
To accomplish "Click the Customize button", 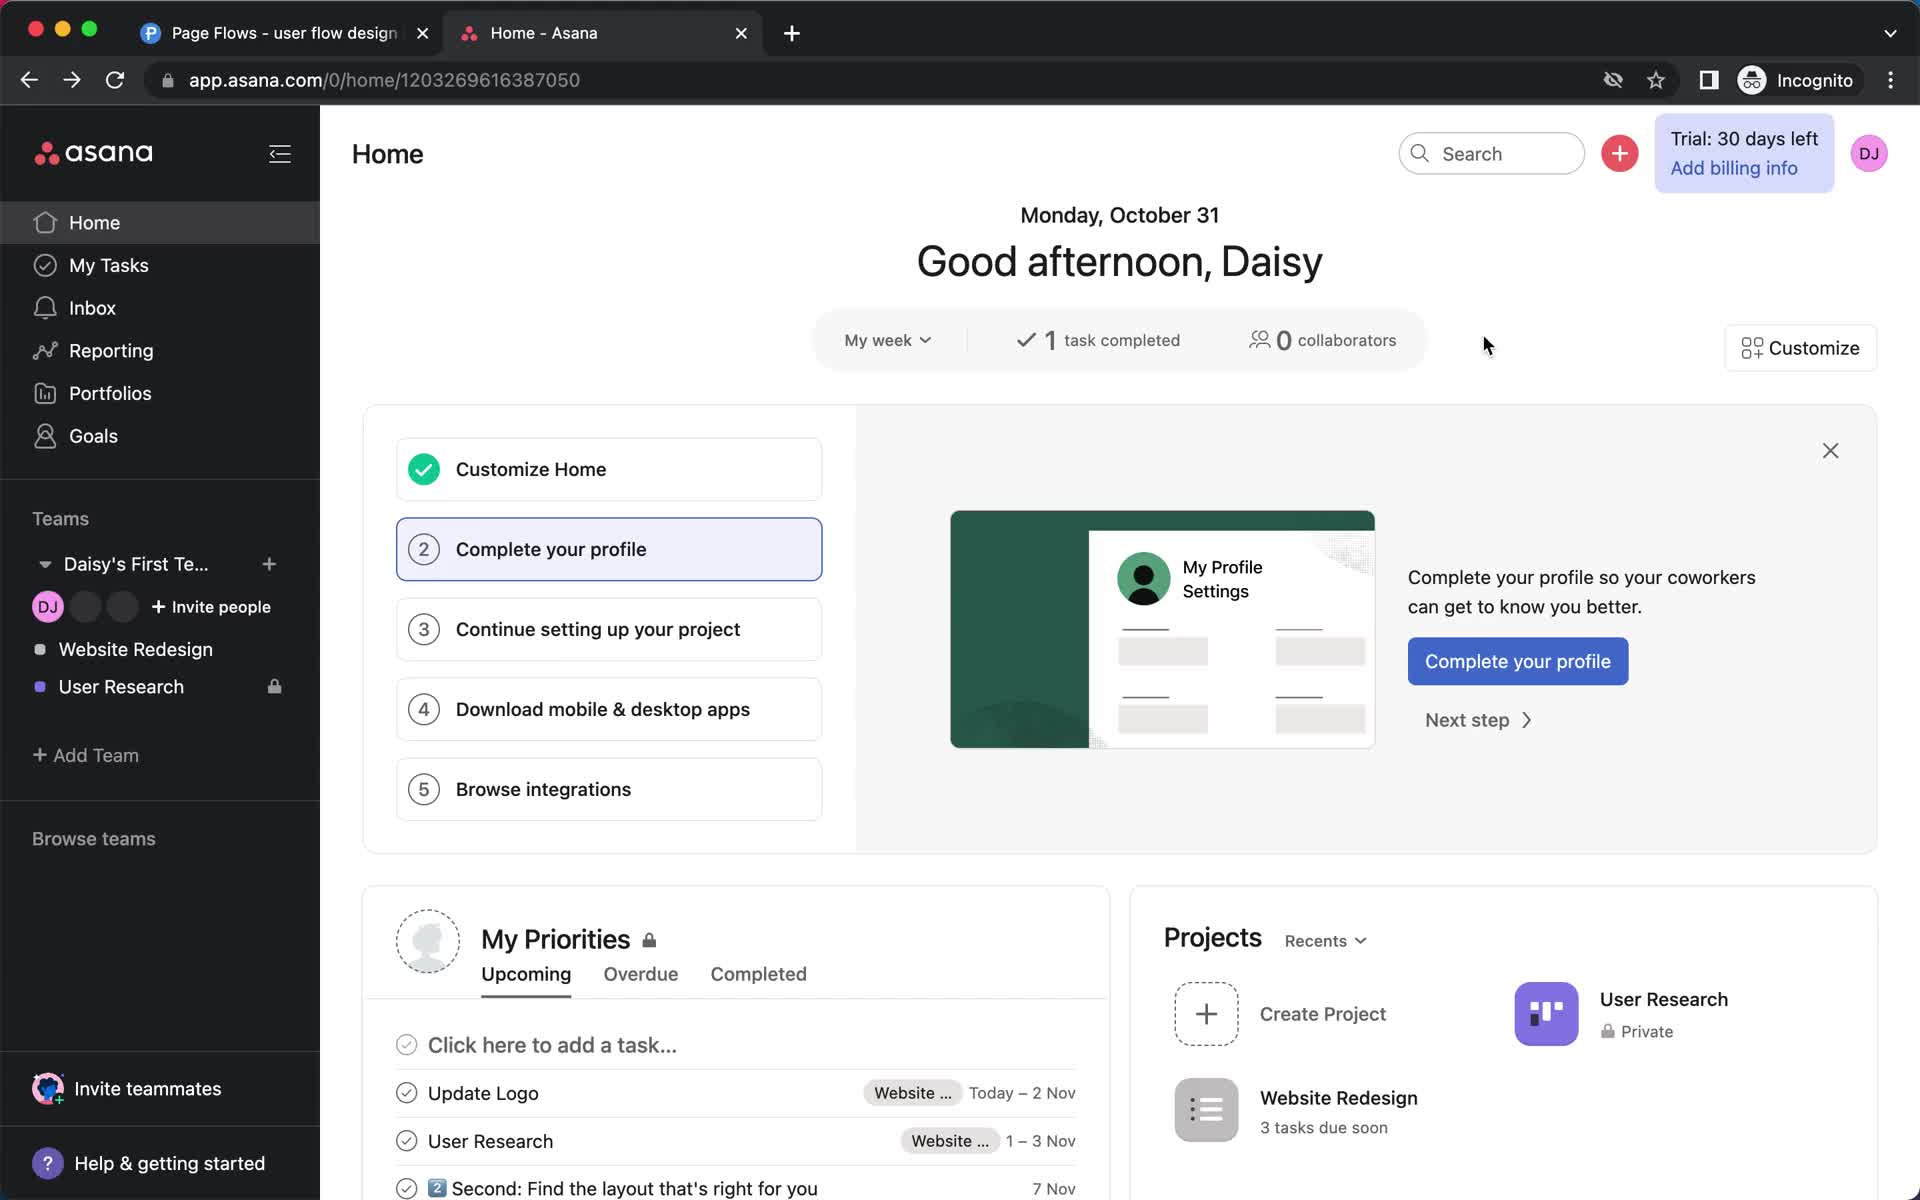I will tap(1800, 348).
